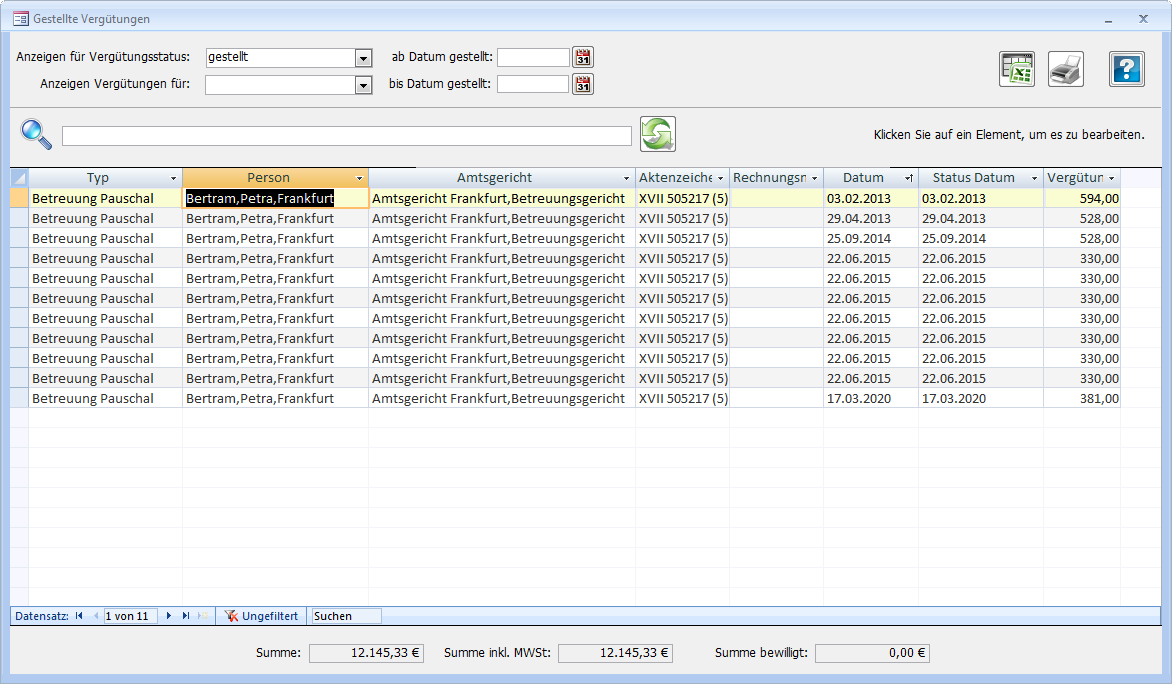Go to previous record
Screen dimensions: 1172x684
96,616
